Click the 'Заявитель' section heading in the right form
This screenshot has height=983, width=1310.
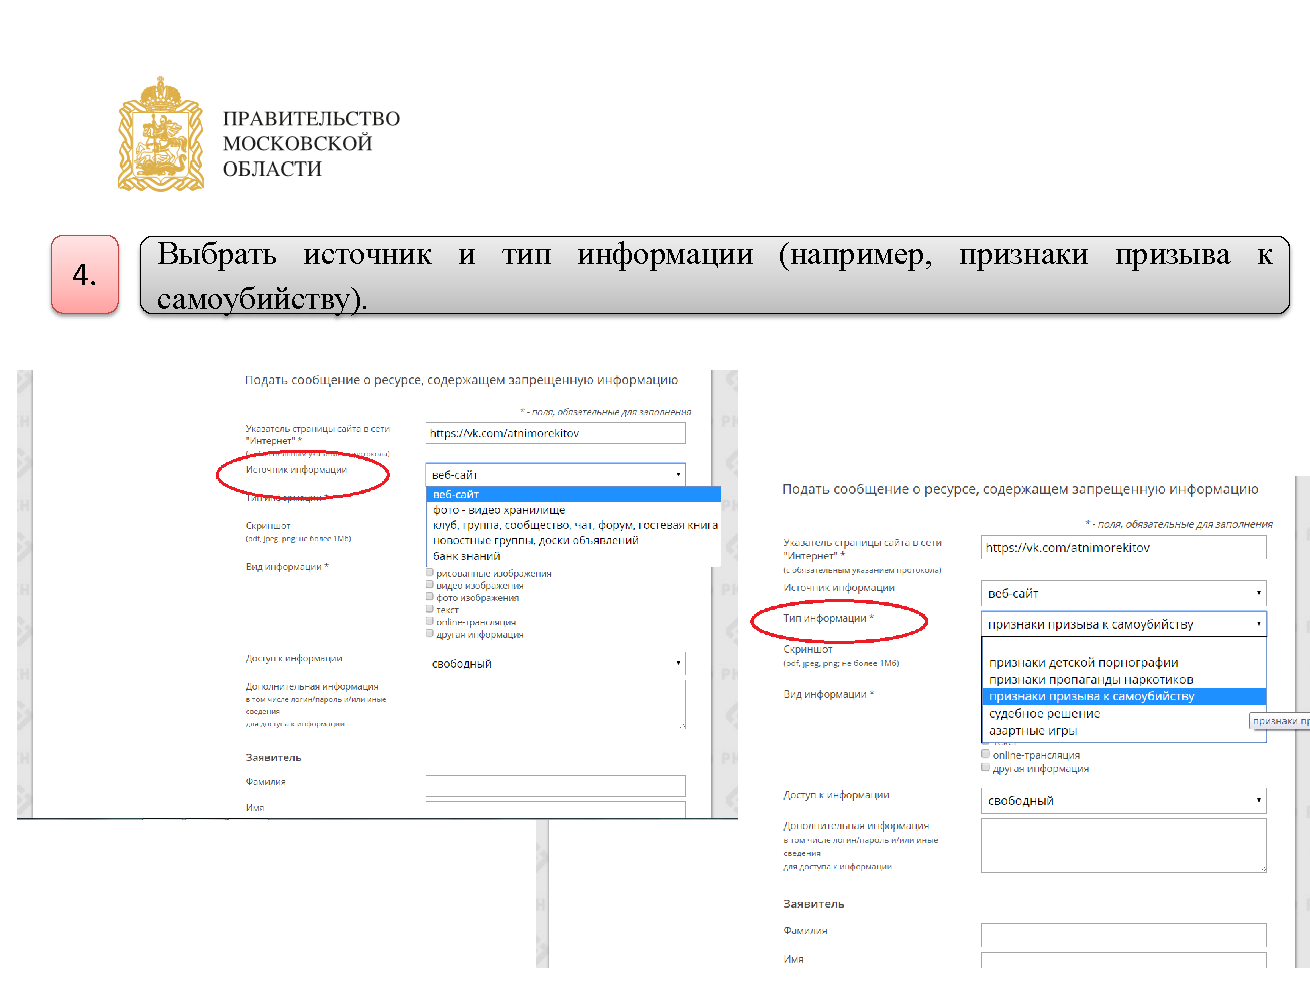[813, 904]
